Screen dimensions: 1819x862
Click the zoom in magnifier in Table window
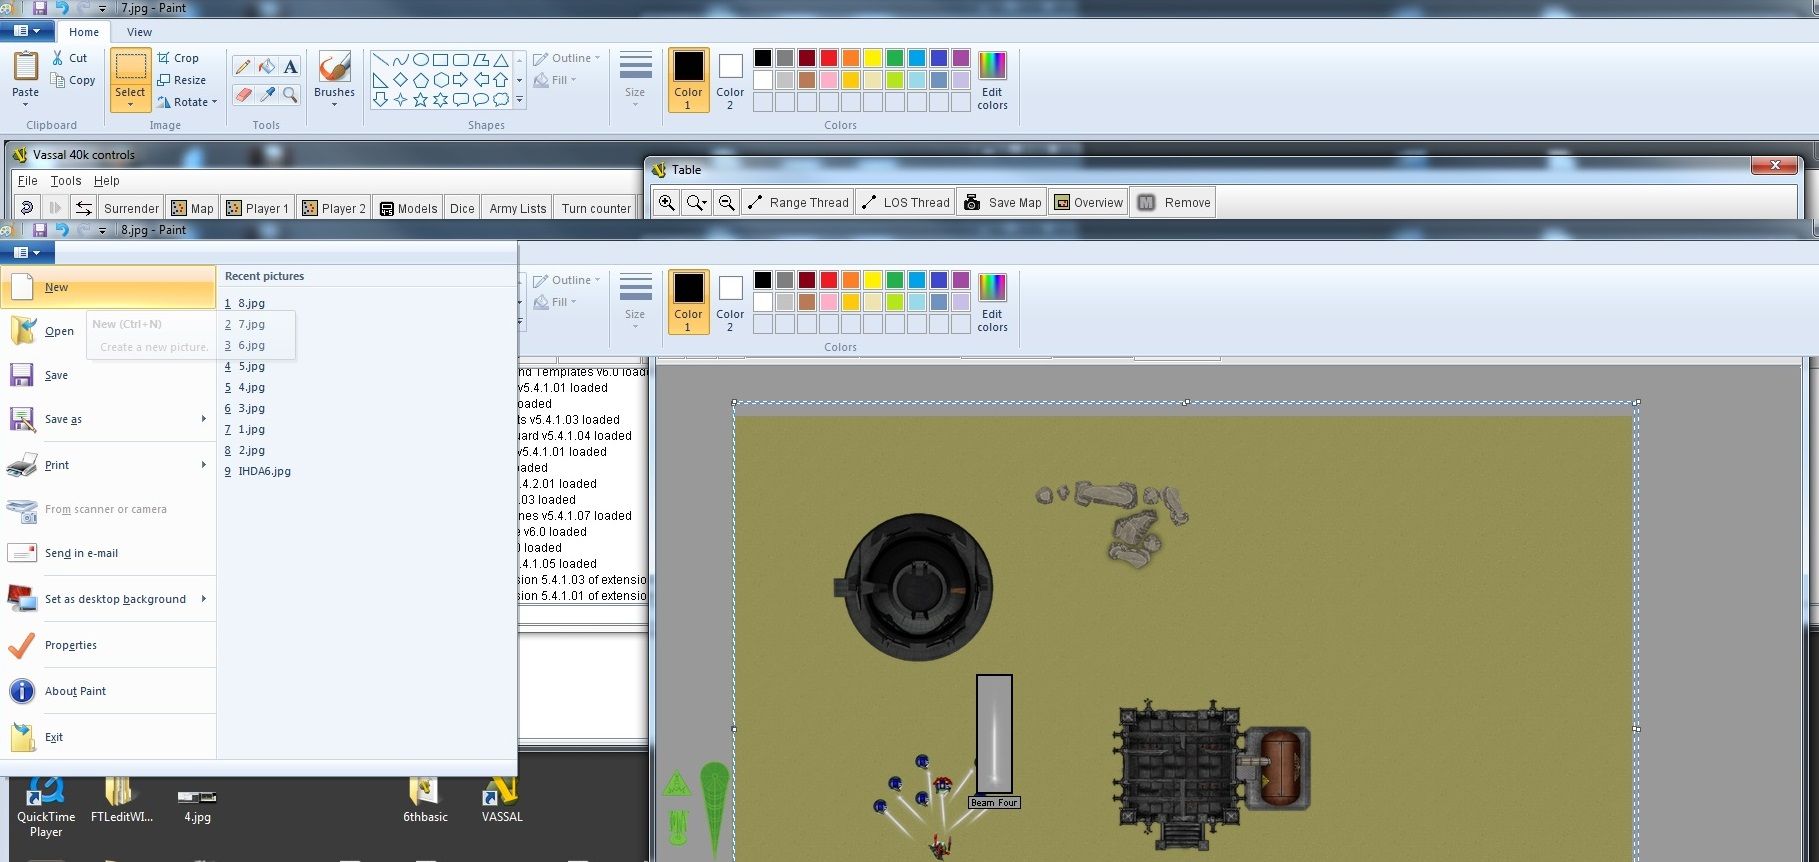pyautogui.click(x=666, y=202)
